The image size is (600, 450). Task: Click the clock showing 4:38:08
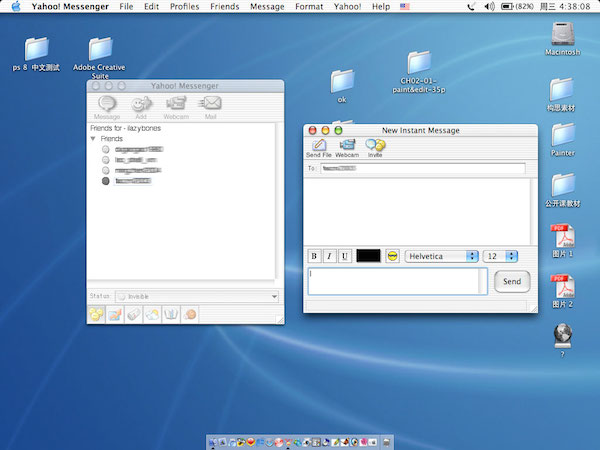pos(576,7)
